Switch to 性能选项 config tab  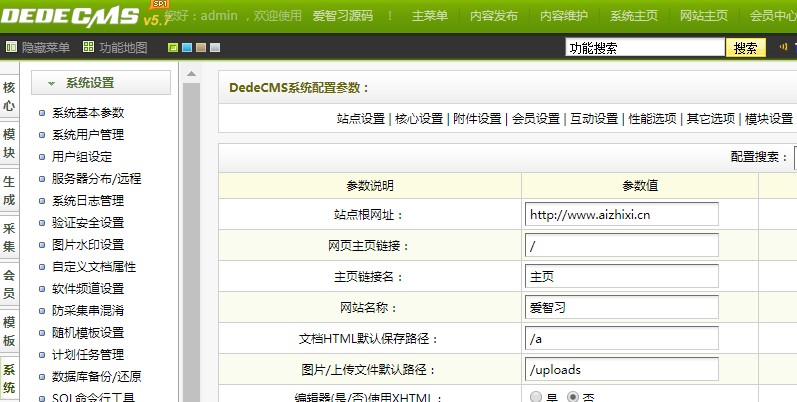652,119
